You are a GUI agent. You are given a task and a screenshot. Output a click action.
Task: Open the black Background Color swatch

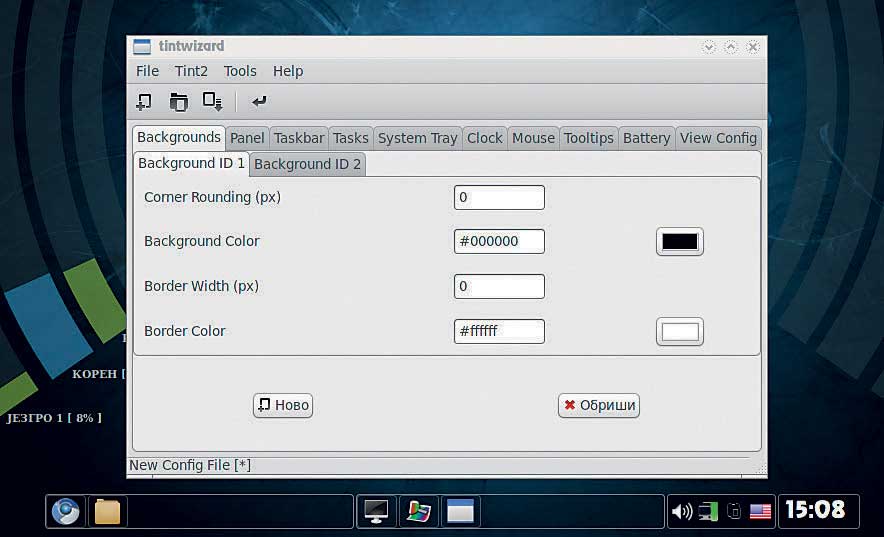click(x=680, y=242)
